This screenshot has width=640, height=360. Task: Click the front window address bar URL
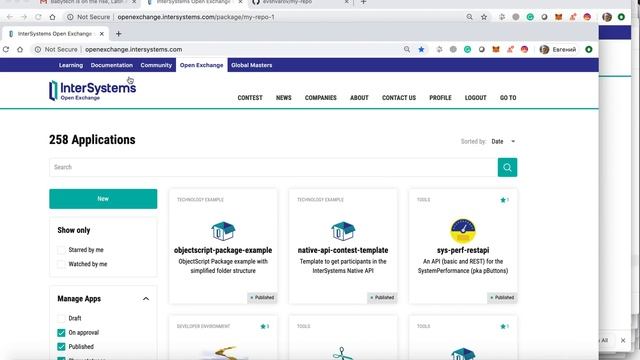click(x=133, y=49)
